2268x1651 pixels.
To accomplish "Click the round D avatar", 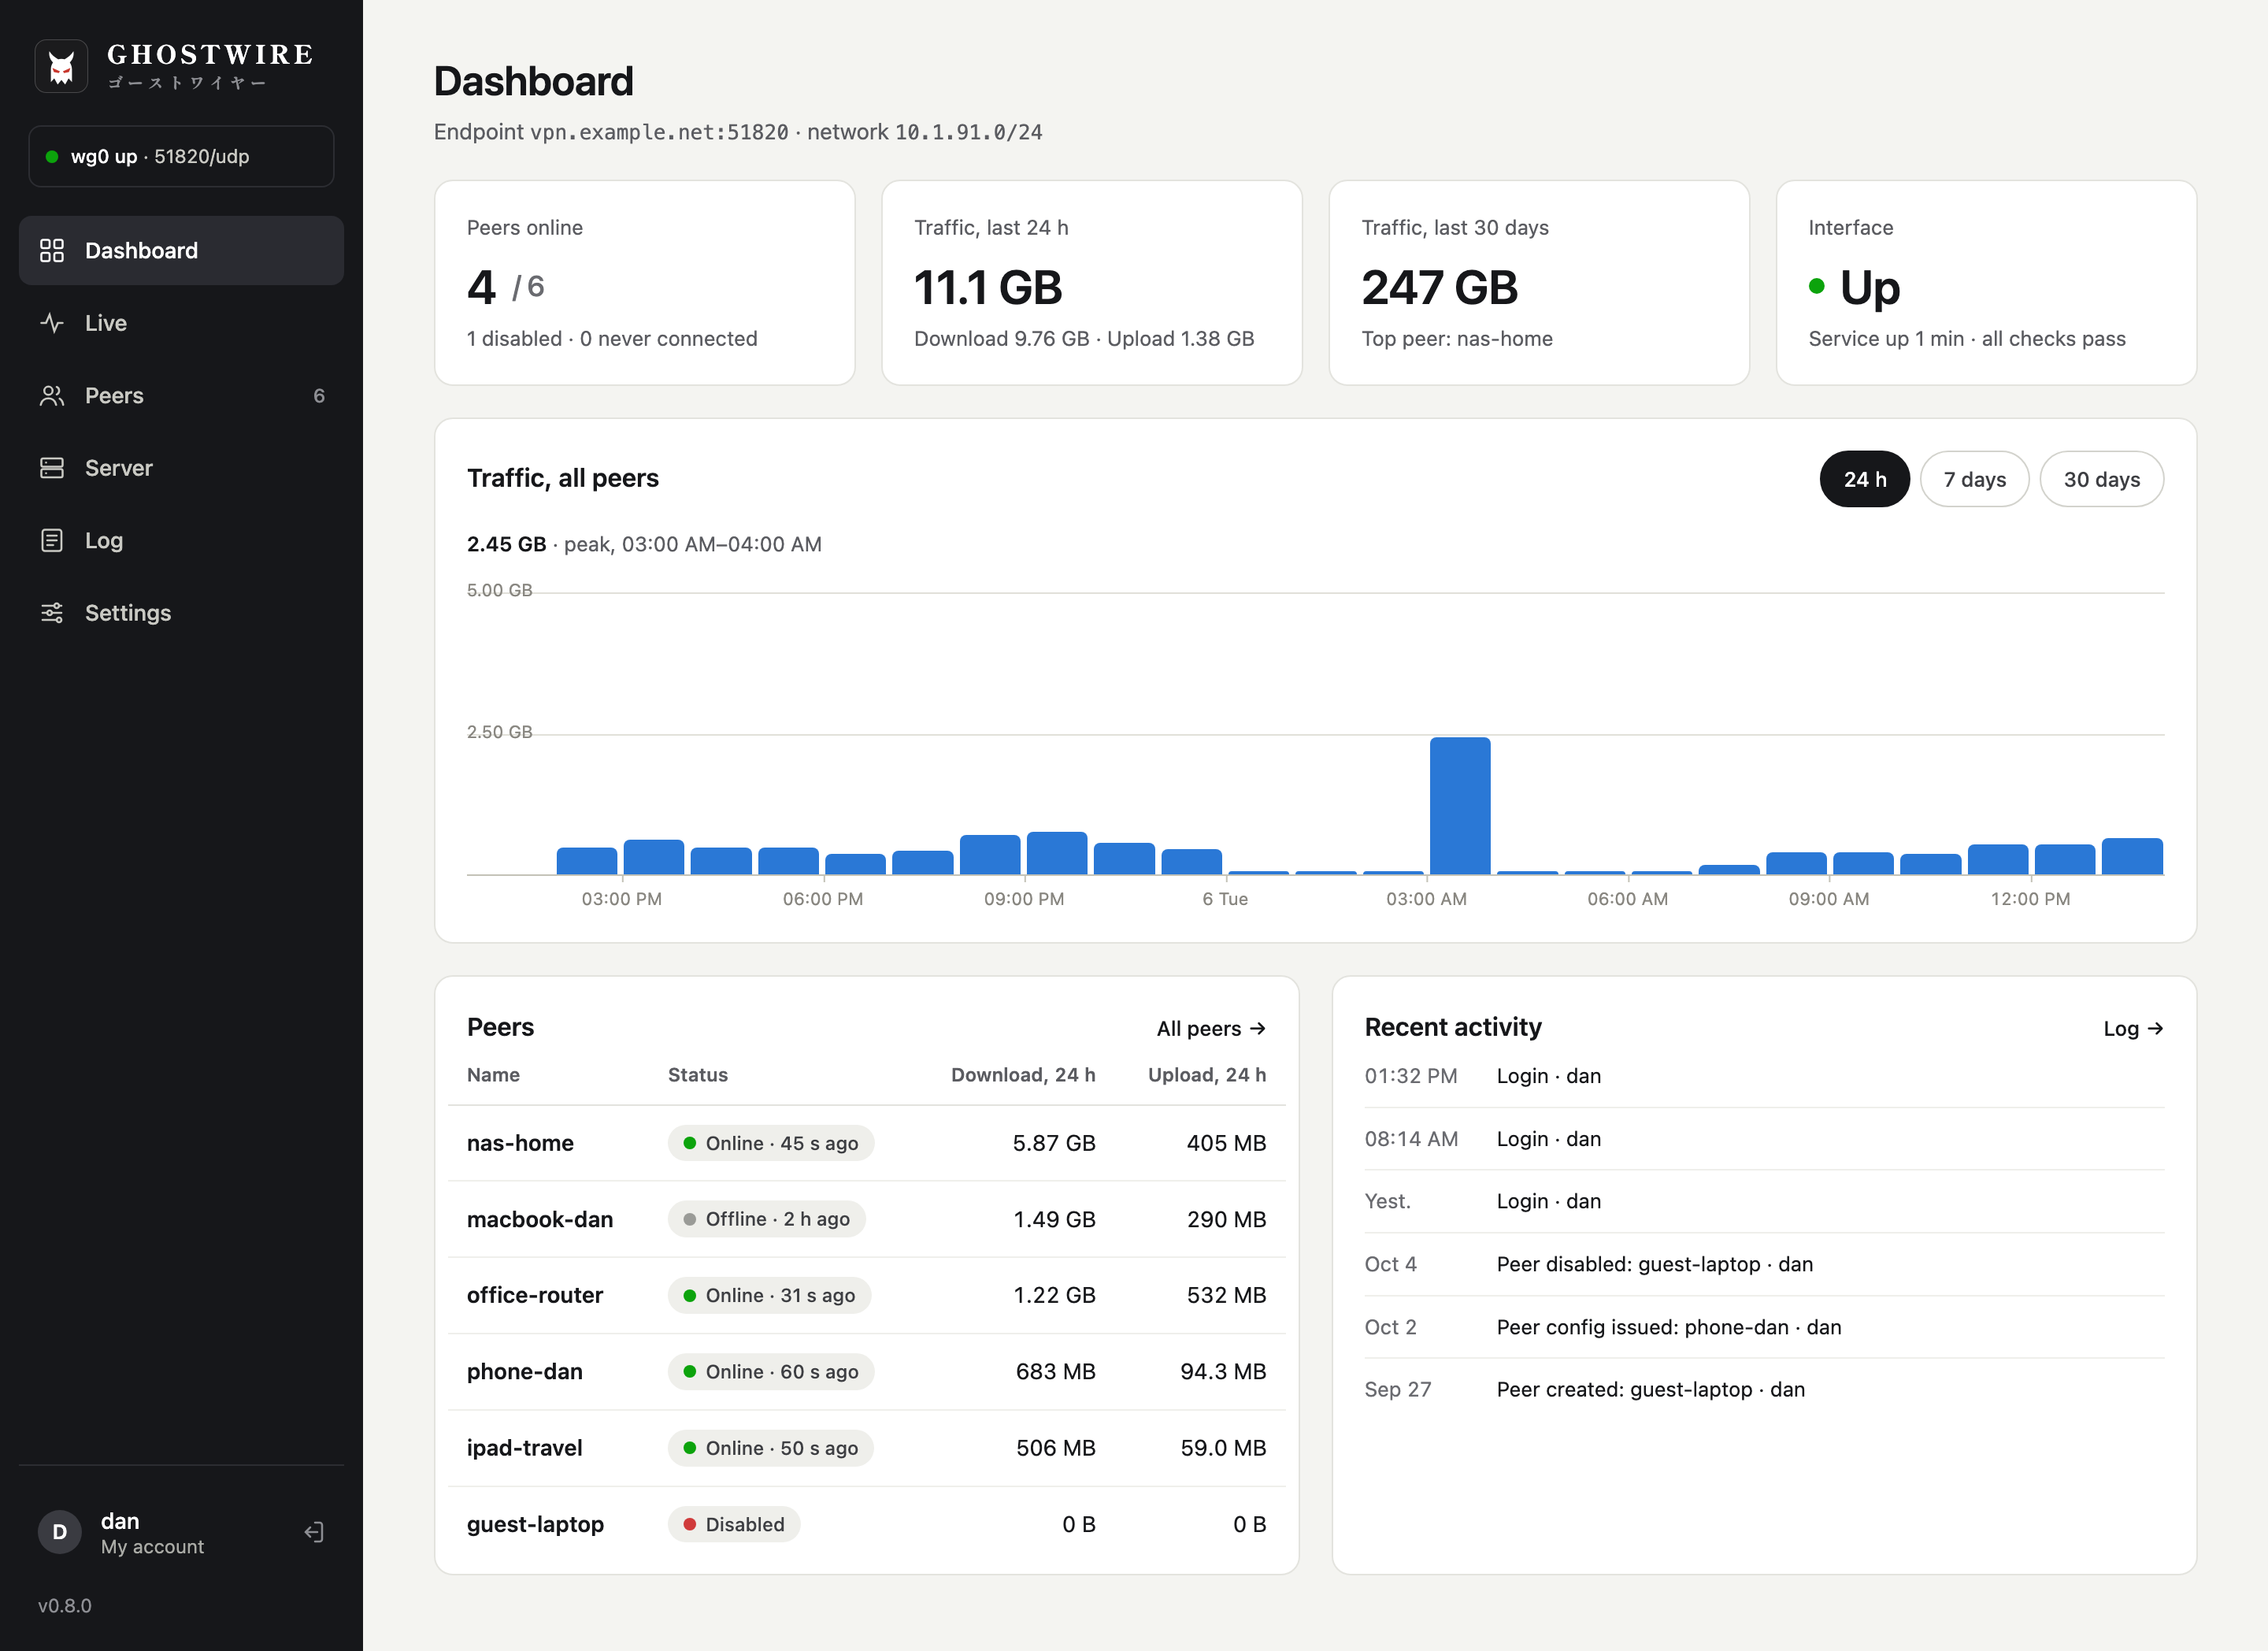I will pos(60,1532).
